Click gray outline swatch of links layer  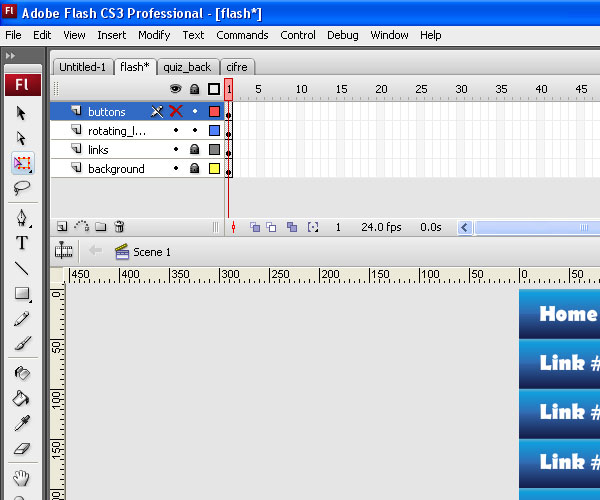point(214,149)
